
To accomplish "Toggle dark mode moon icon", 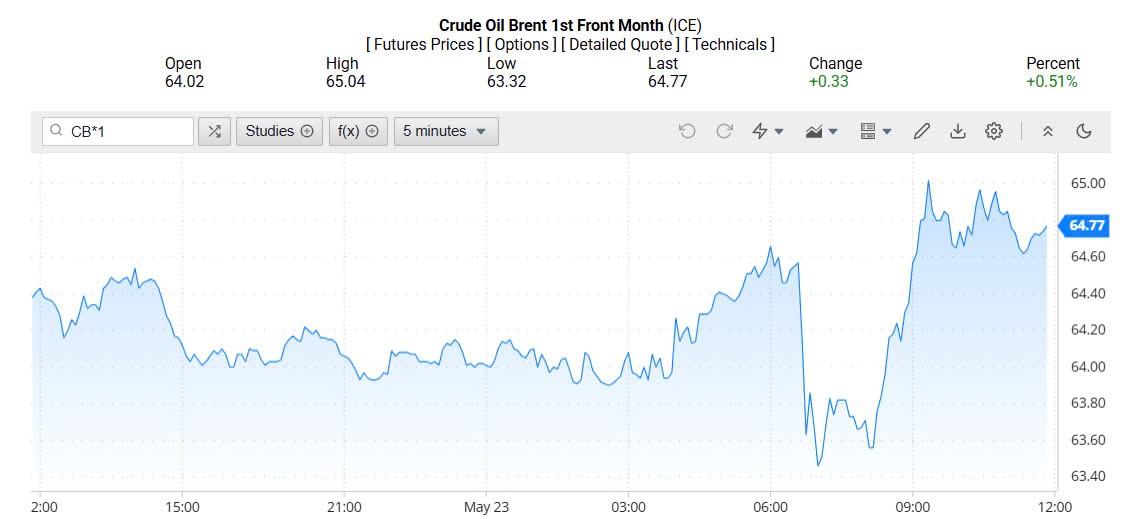I will (x=1084, y=131).
